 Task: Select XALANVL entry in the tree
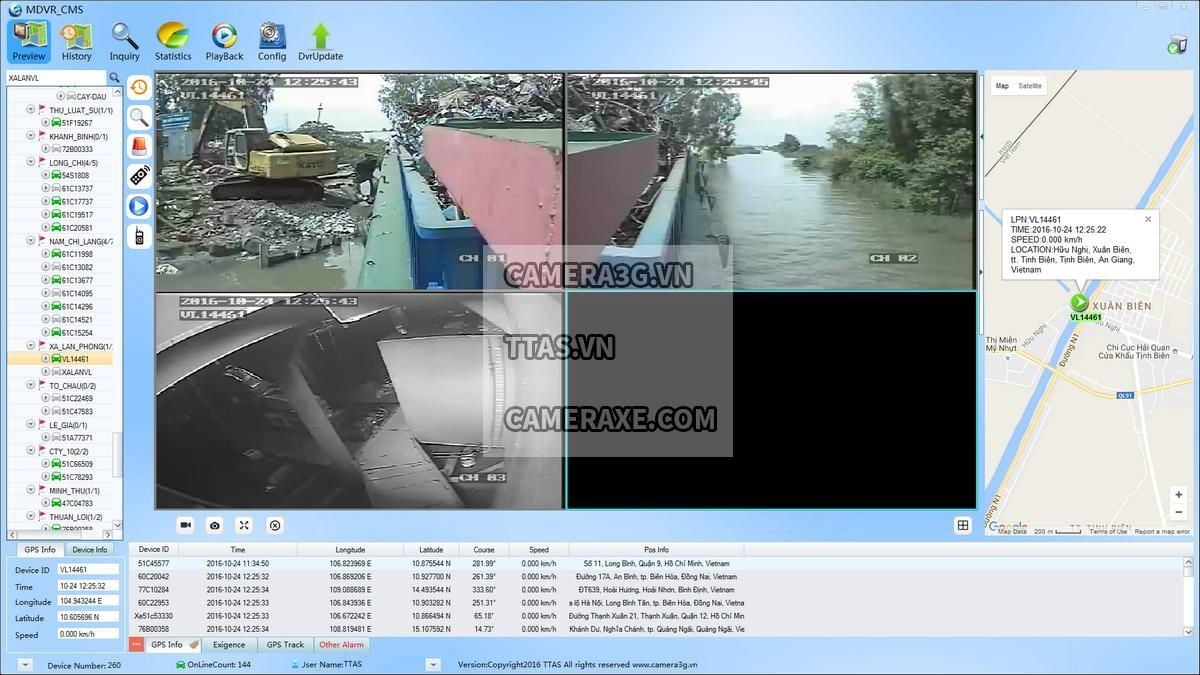click(x=77, y=371)
